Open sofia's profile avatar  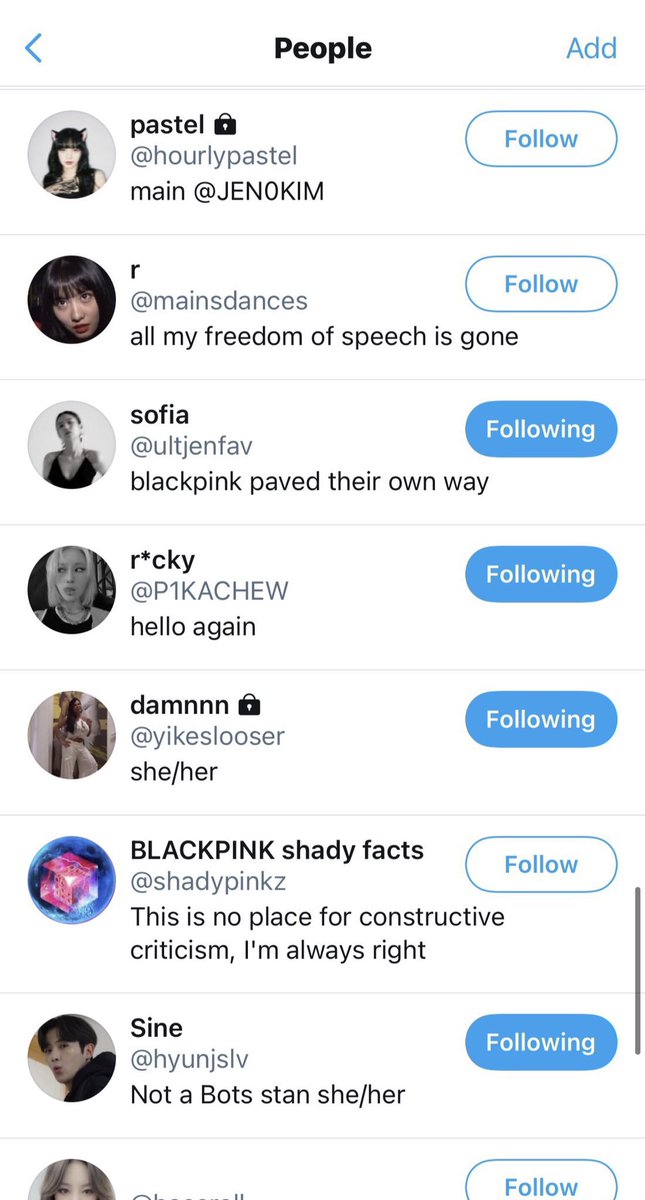72,445
